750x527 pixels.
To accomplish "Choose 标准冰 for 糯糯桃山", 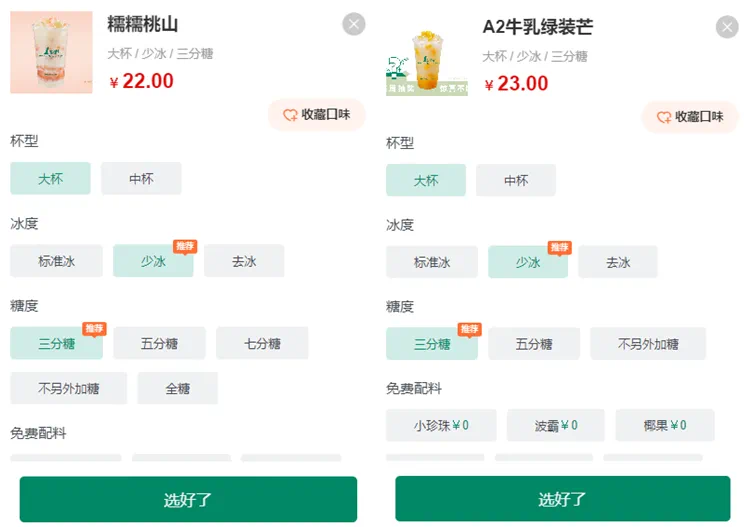I will [56, 261].
